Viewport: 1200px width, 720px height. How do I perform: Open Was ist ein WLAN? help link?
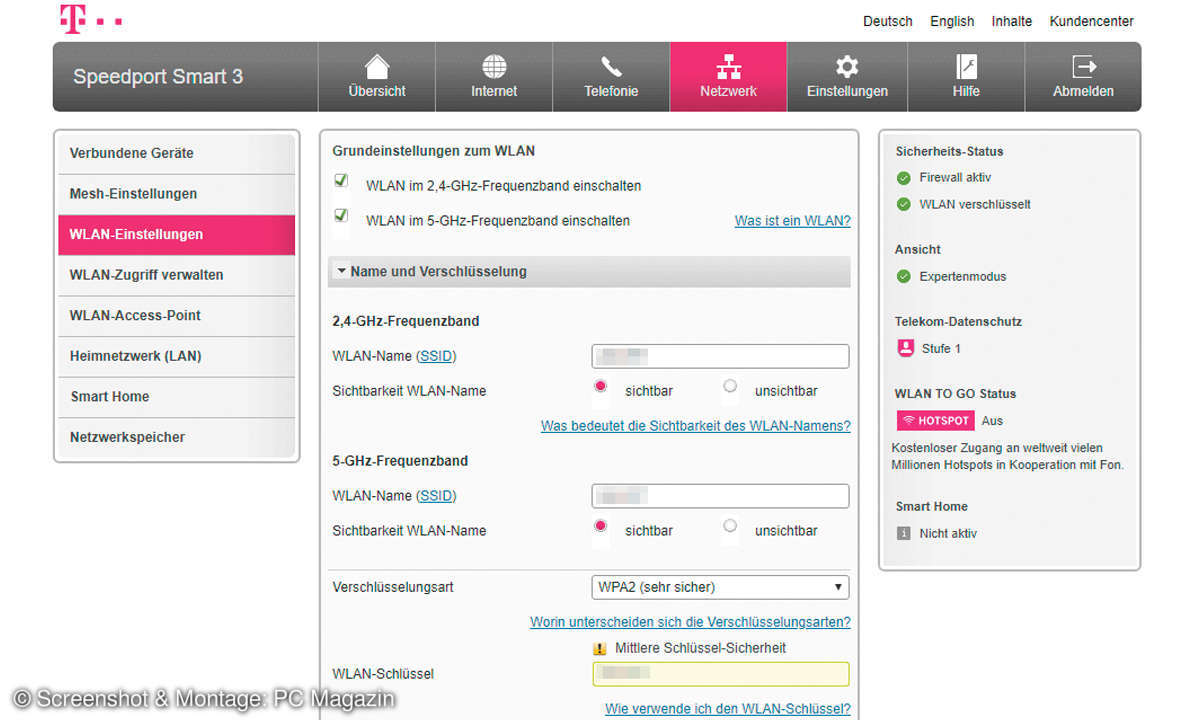[x=793, y=221]
